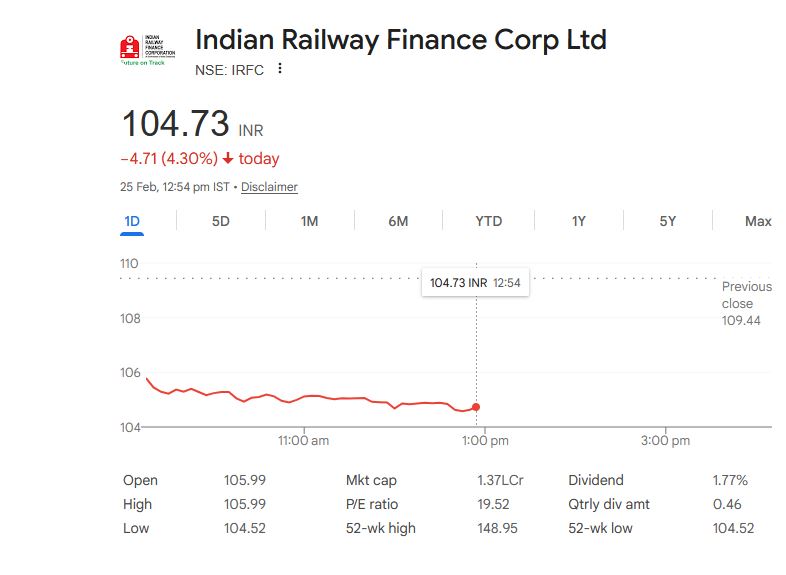Show the Max time range chart

(x=757, y=221)
